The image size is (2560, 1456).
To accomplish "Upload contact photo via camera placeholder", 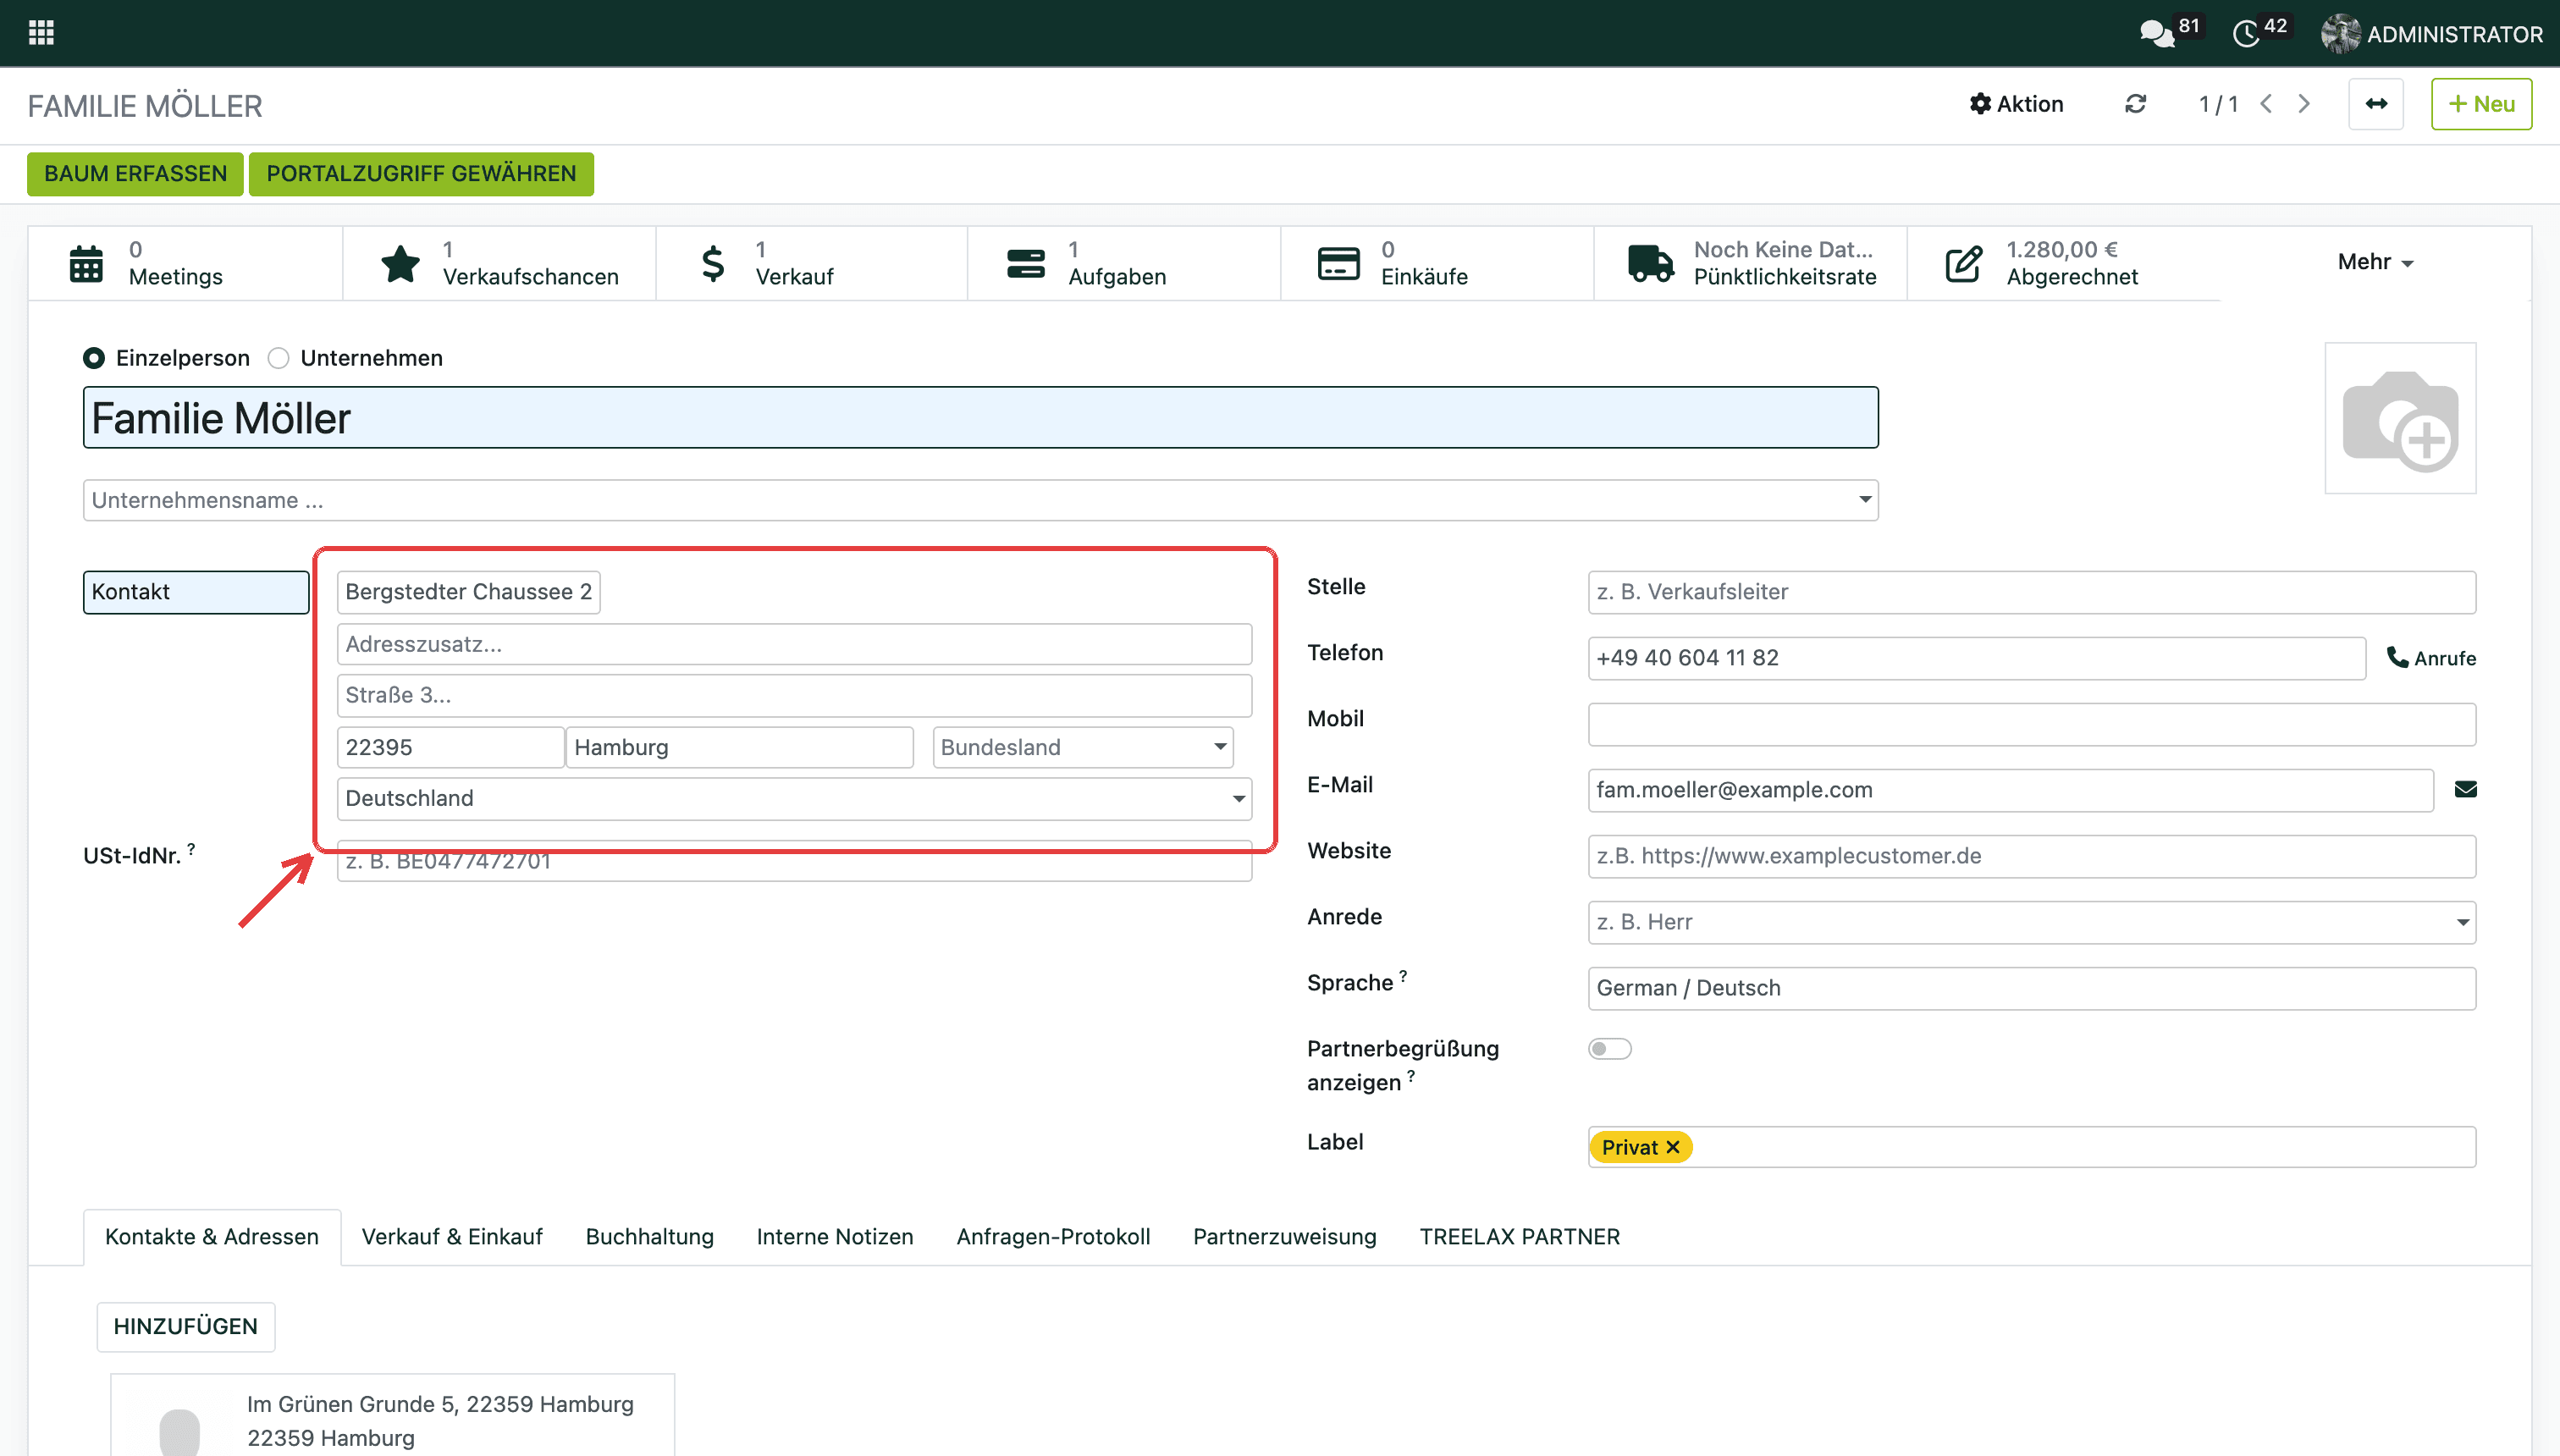I will pos(2400,418).
